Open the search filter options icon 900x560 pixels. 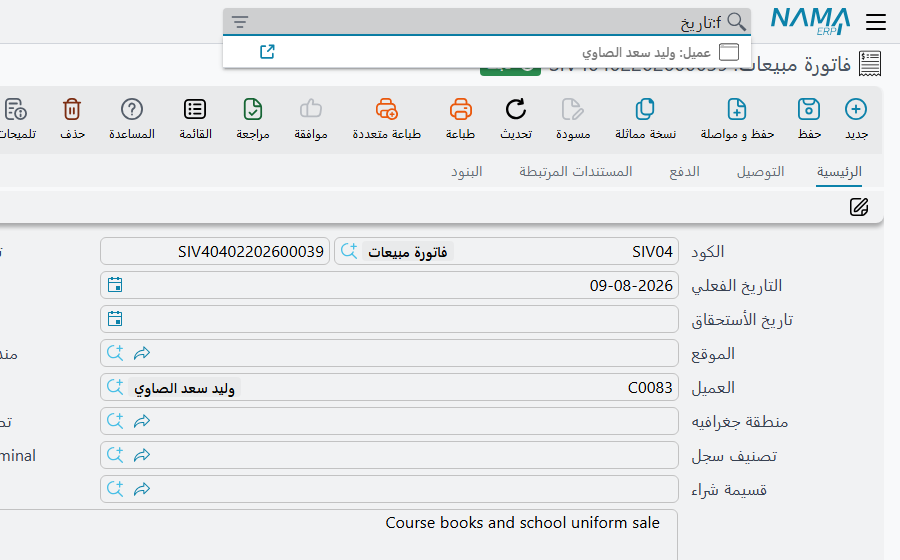tap(240, 22)
